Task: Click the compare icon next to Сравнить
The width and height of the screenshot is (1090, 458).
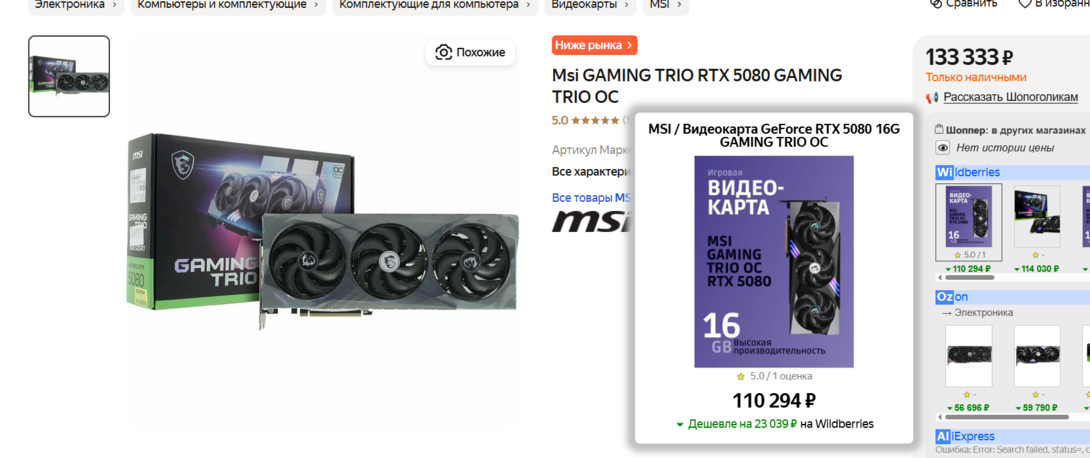Action: pos(936,3)
